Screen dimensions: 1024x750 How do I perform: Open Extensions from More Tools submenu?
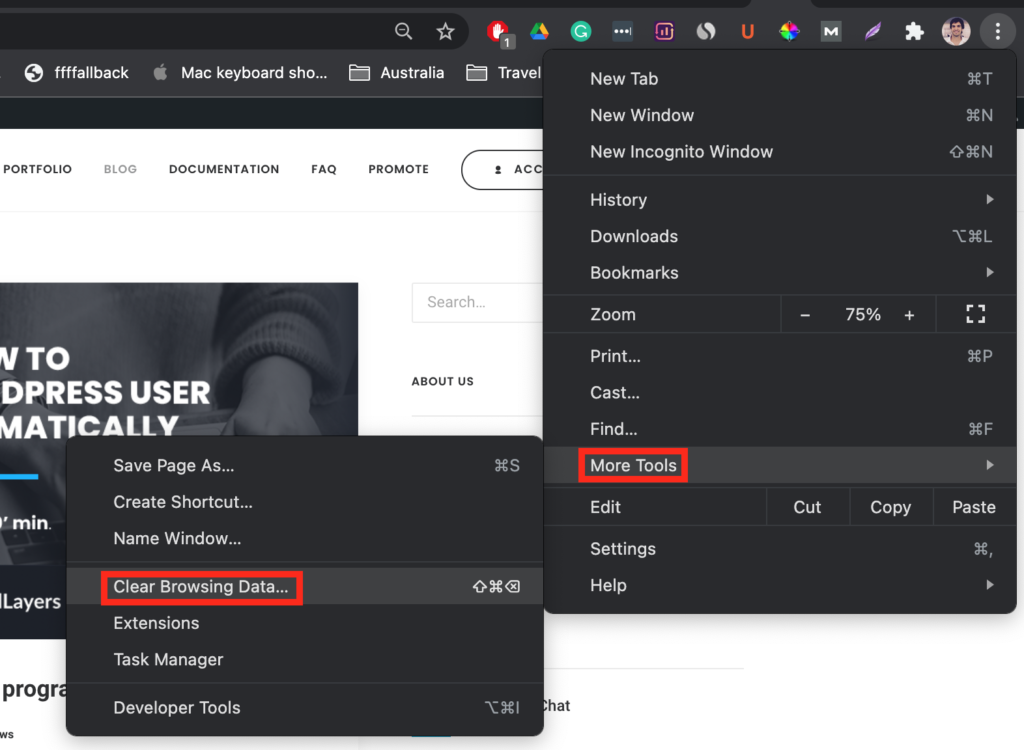point(305,623)
